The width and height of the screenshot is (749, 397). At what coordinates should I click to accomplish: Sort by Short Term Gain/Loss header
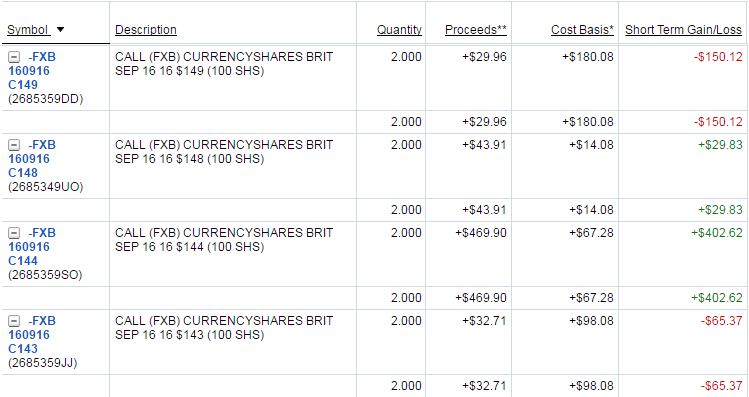coord(683,30)
